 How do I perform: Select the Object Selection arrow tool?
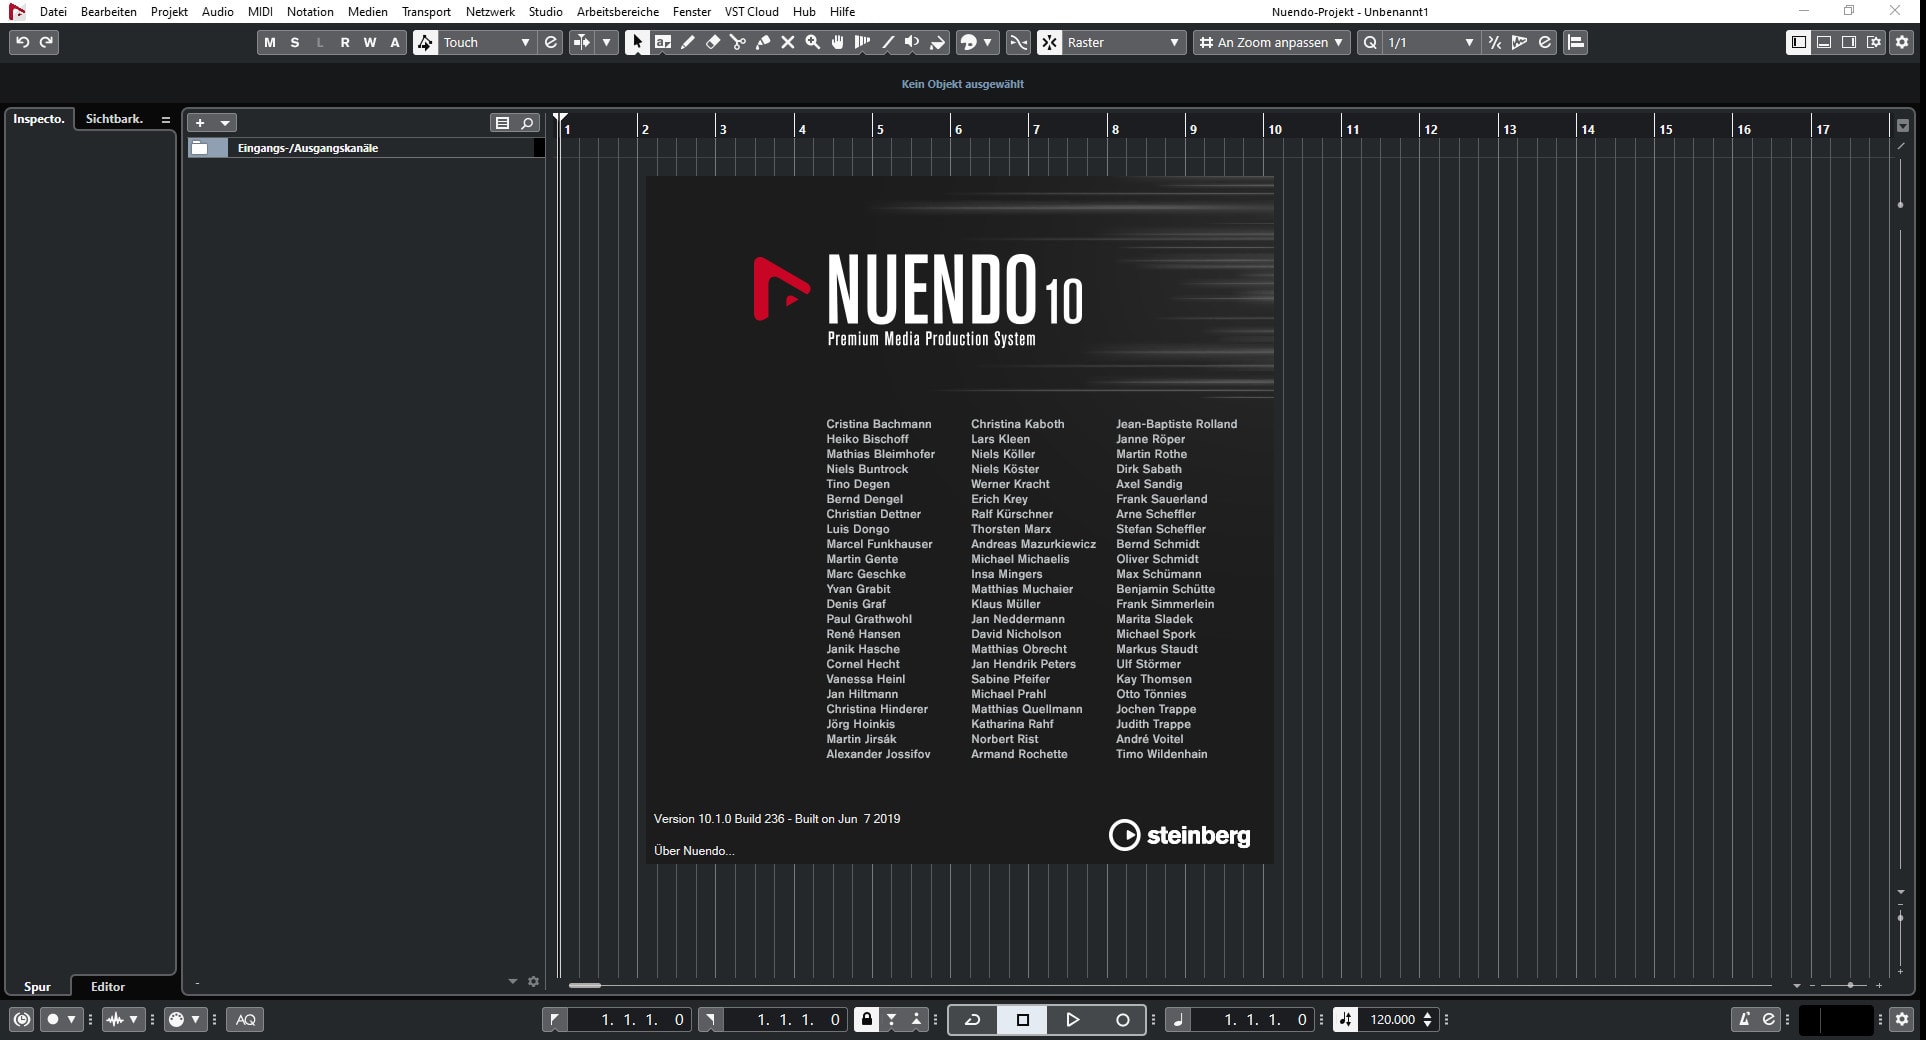(x=637, y=42)
